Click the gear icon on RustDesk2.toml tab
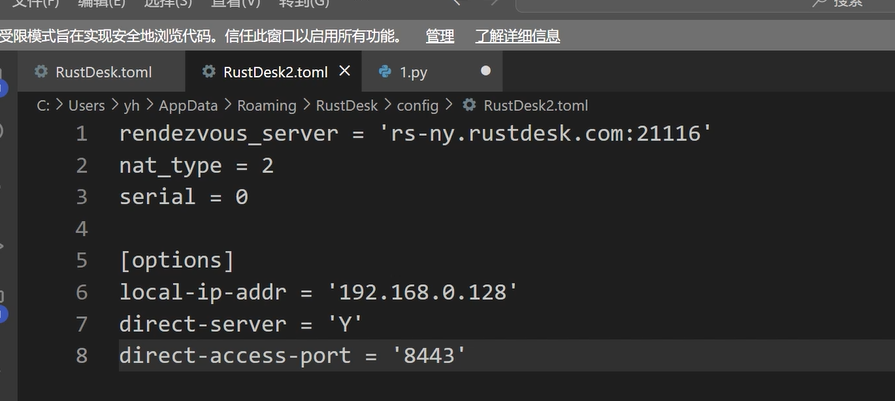This screenshot has width=895, height=401. (208, 72)
